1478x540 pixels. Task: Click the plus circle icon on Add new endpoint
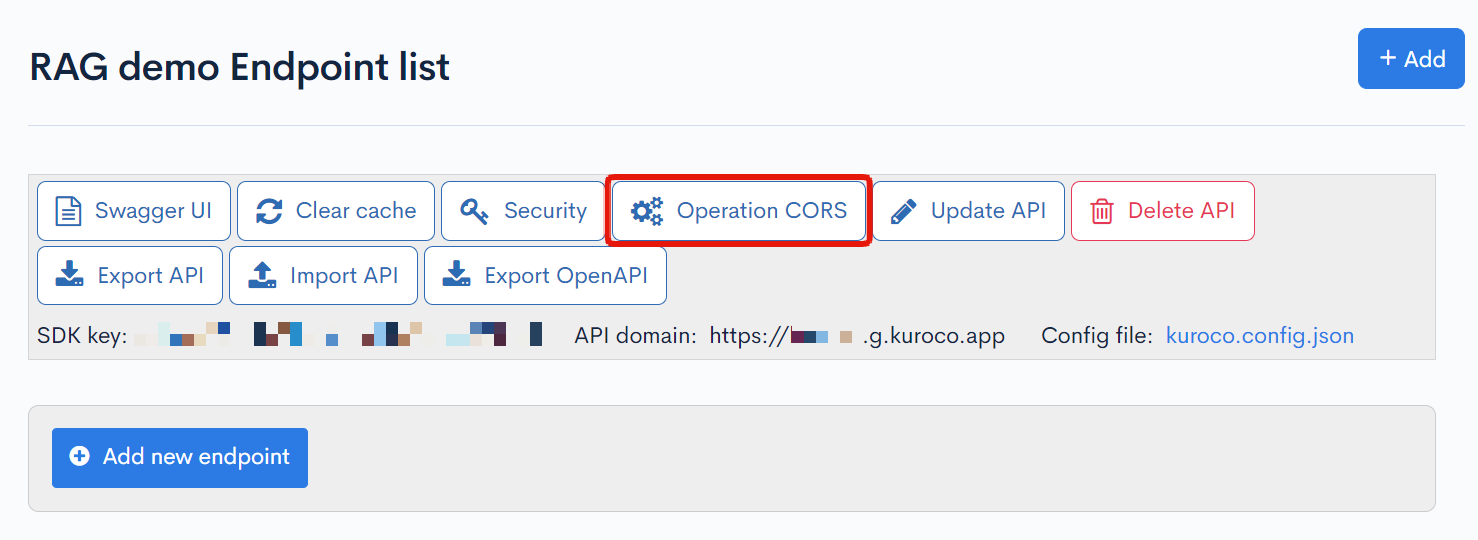[79, 457]
